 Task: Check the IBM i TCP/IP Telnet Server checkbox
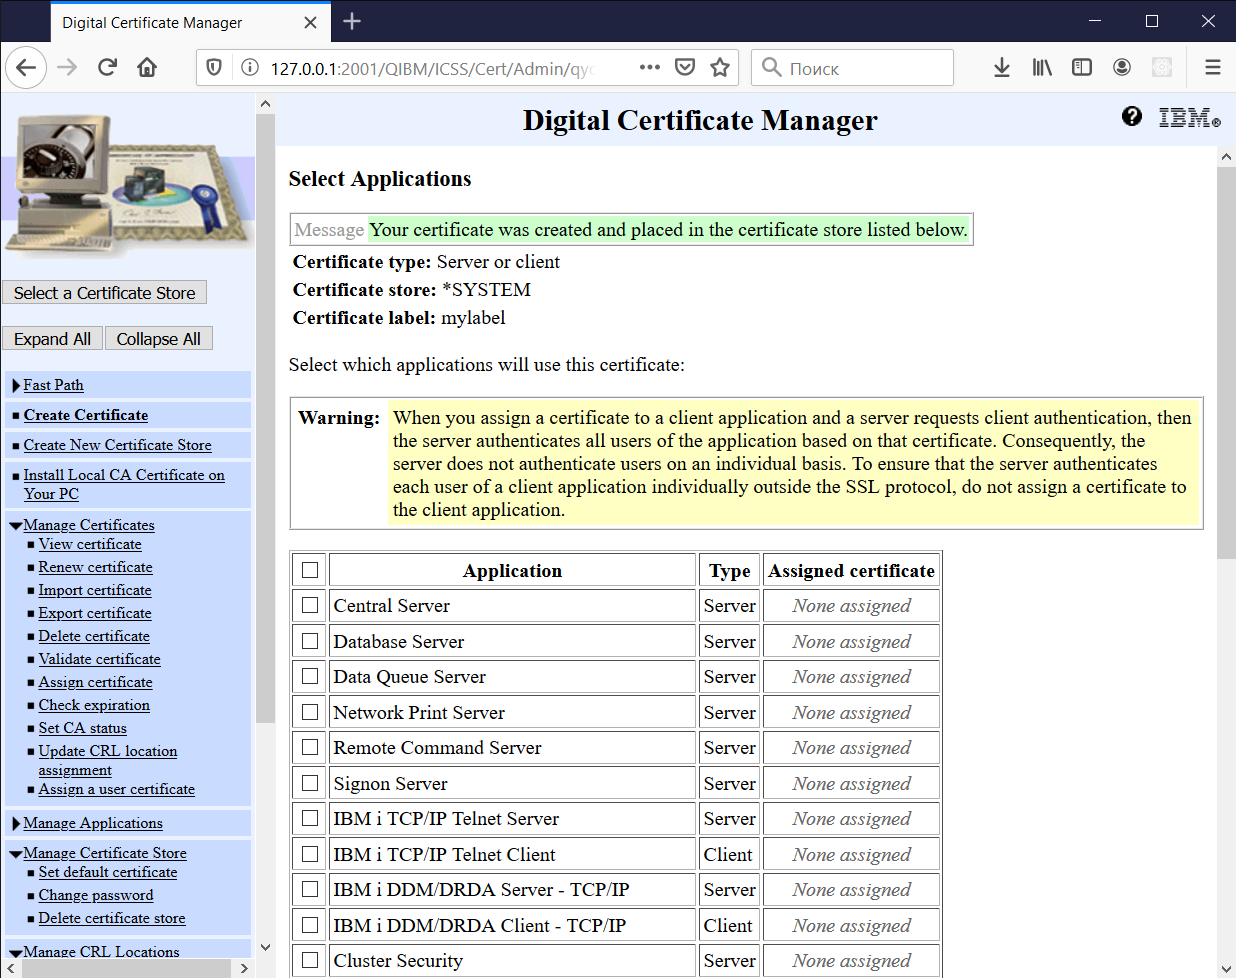310,819
